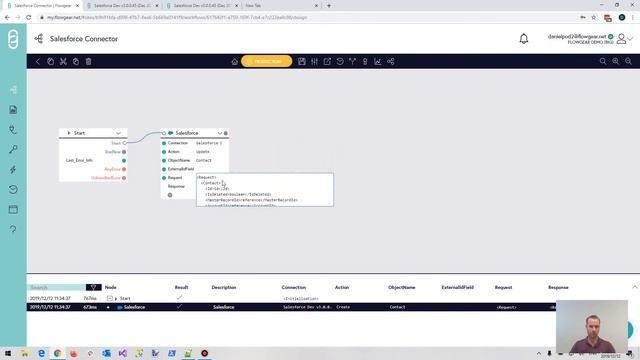640x360 pixels.
Task: Save the workflow with the floppy disk icon
Action: 302,62
